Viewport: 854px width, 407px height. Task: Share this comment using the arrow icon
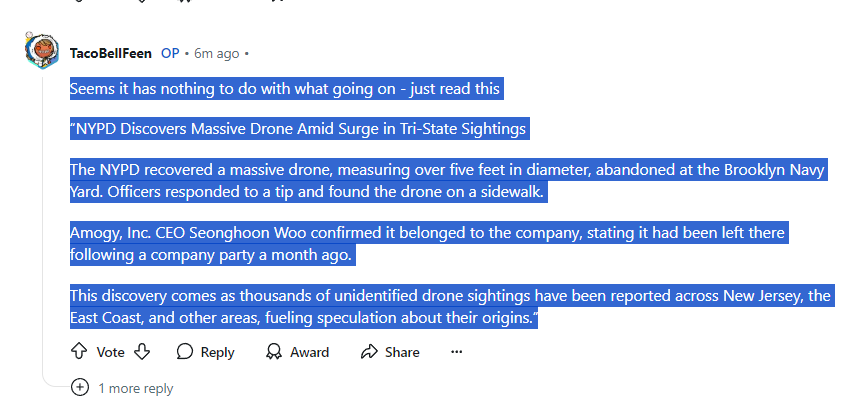[369, 352]
